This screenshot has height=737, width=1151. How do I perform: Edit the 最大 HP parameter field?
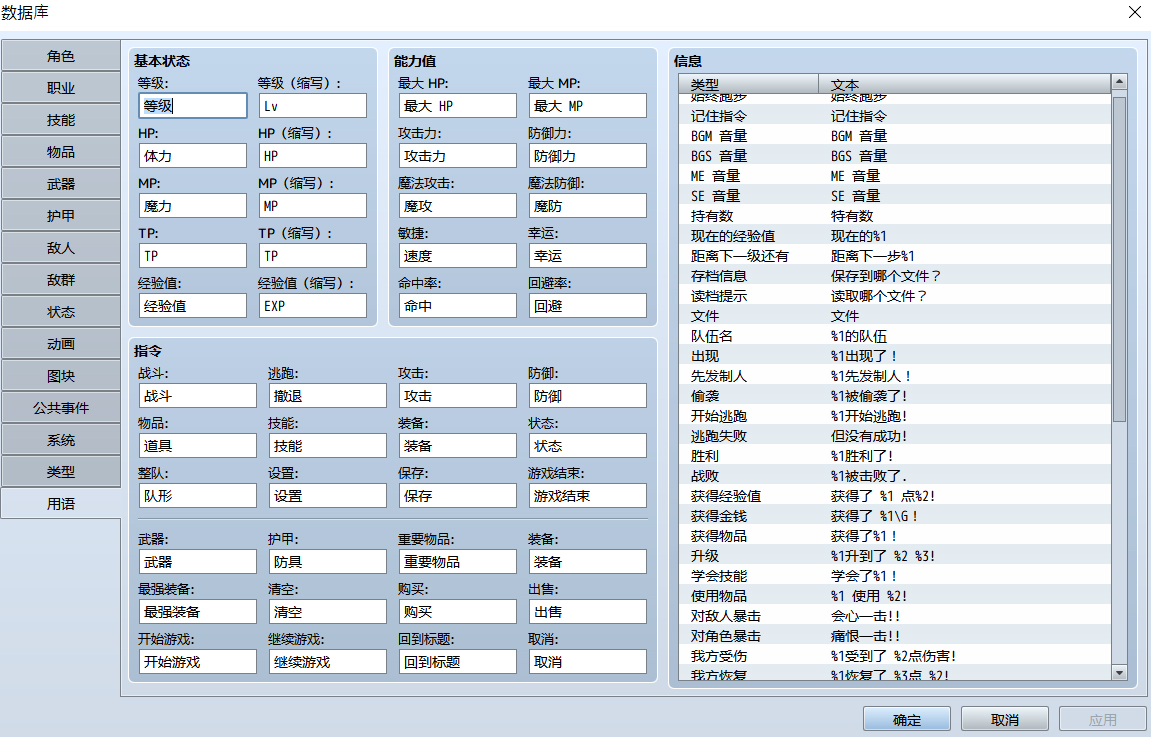pos(457,106)
